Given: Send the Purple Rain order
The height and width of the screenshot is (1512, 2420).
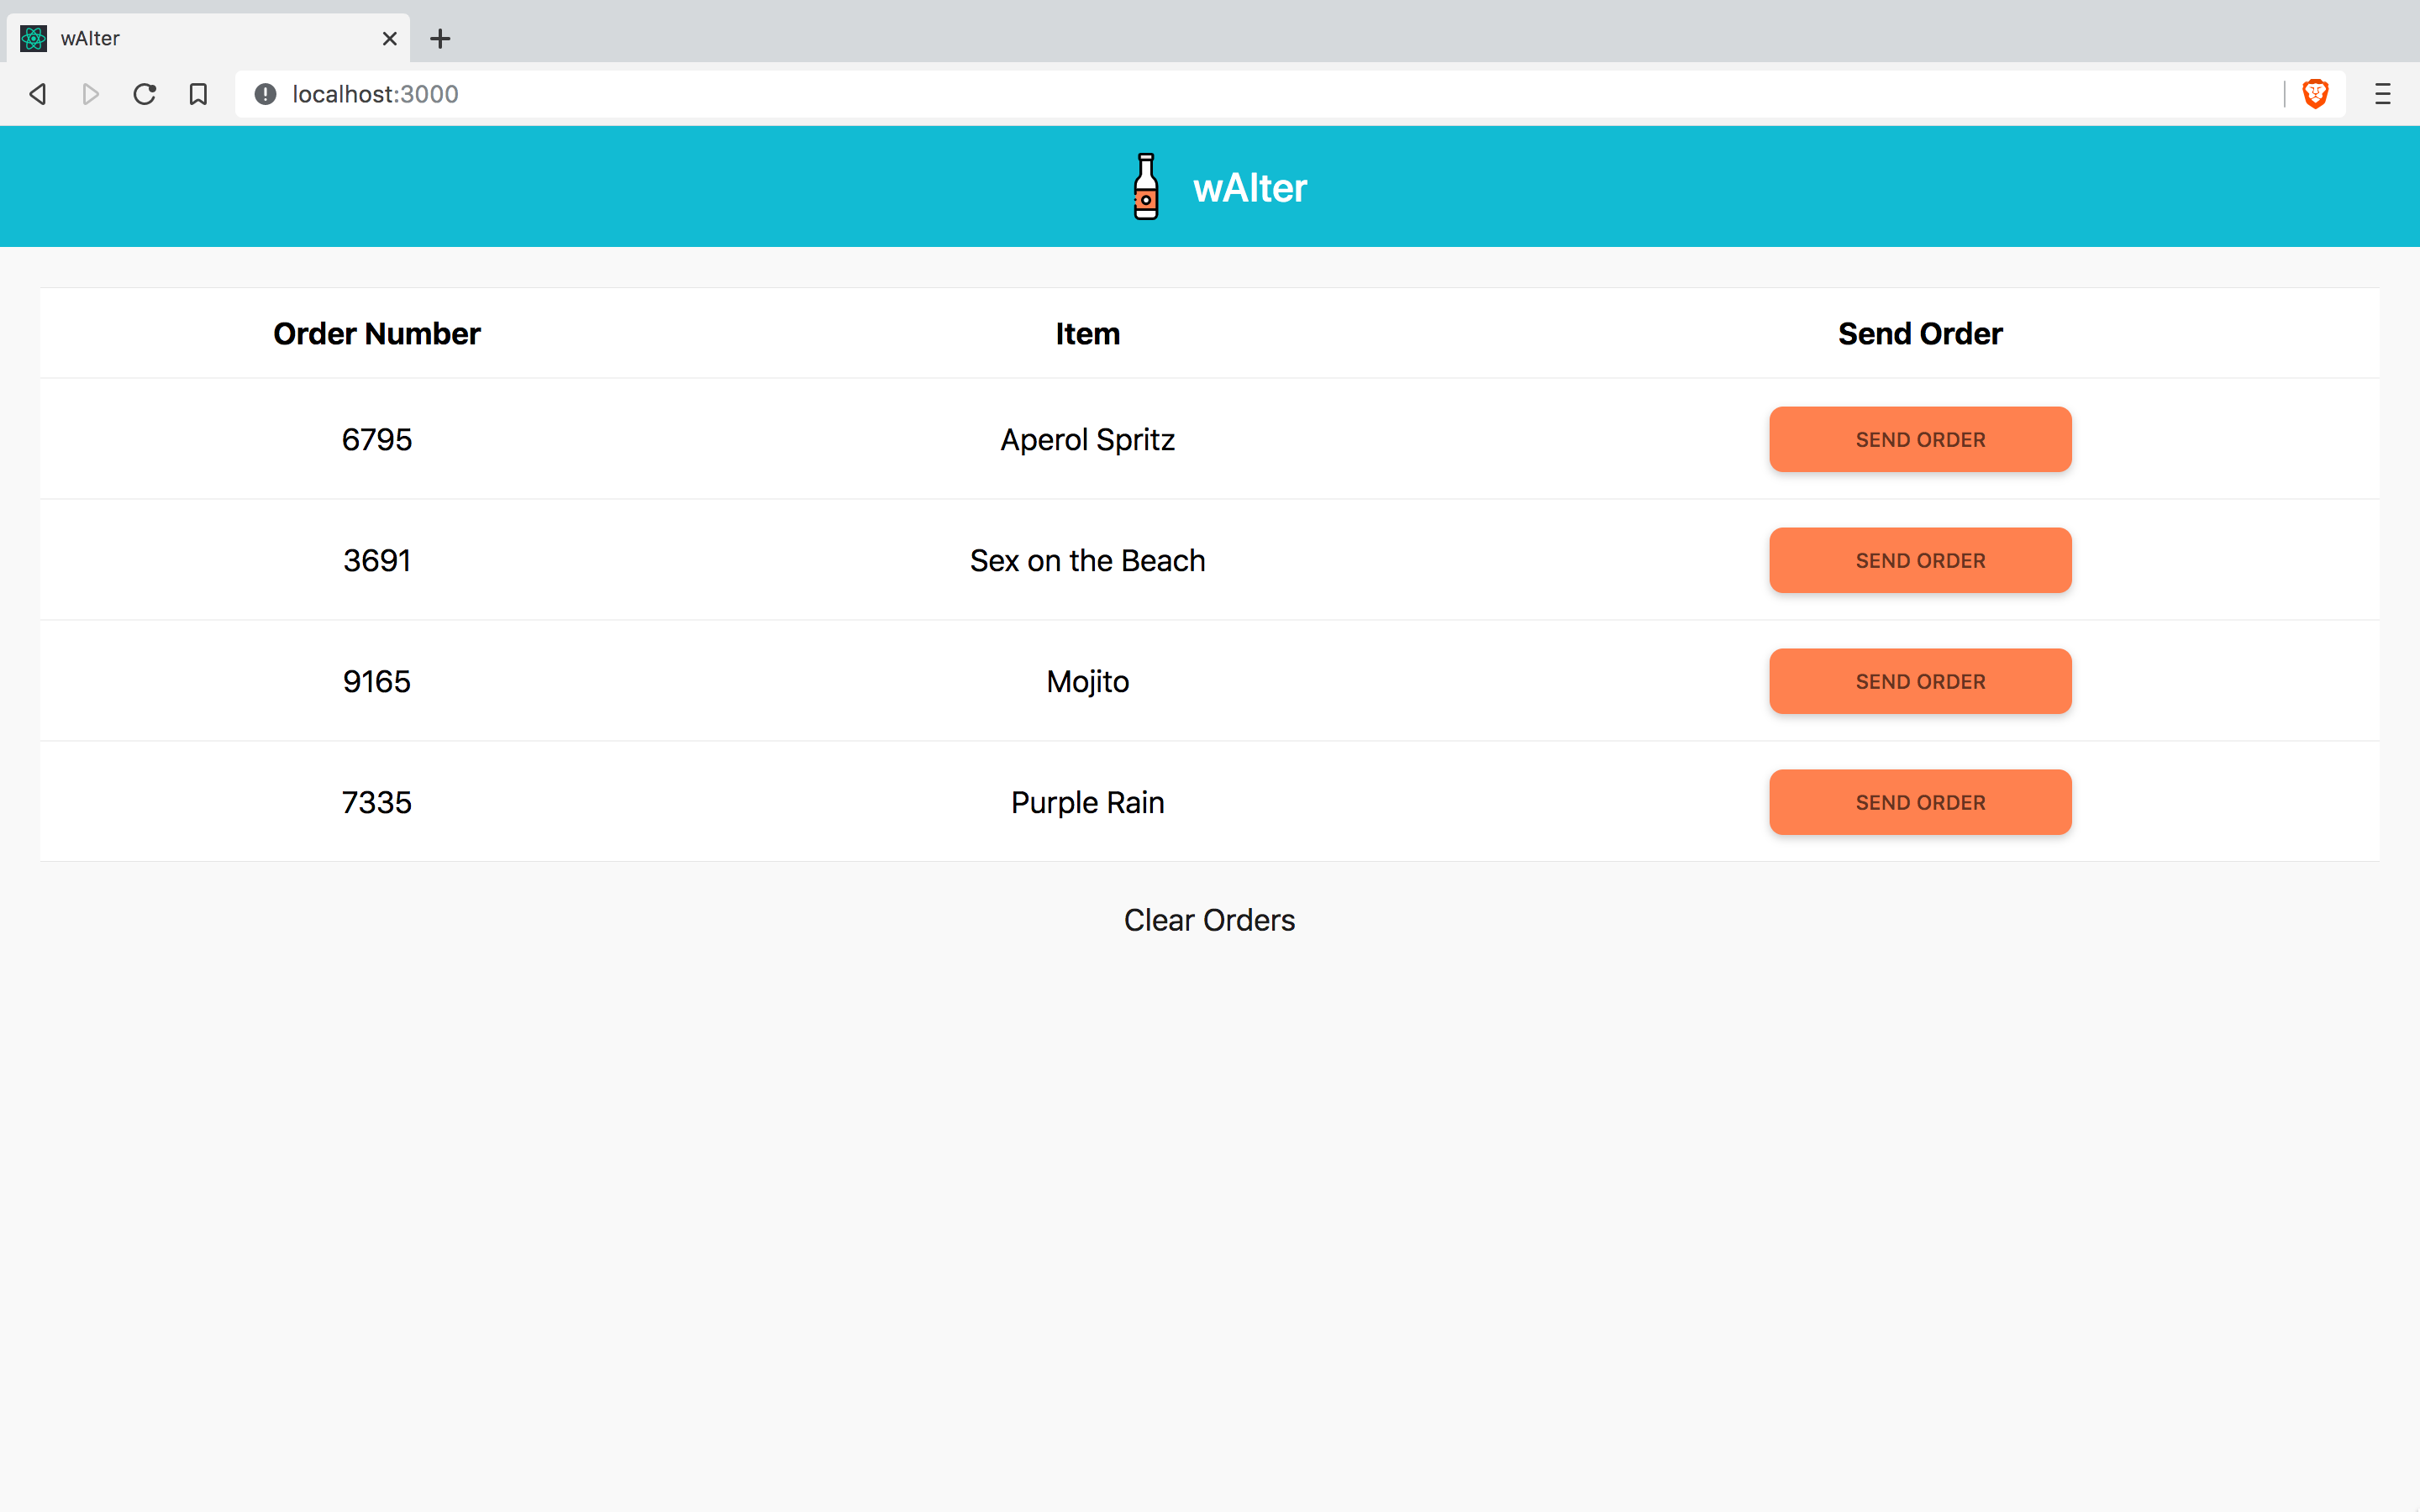Looking at the screenshot, I should pos(1919,803).
